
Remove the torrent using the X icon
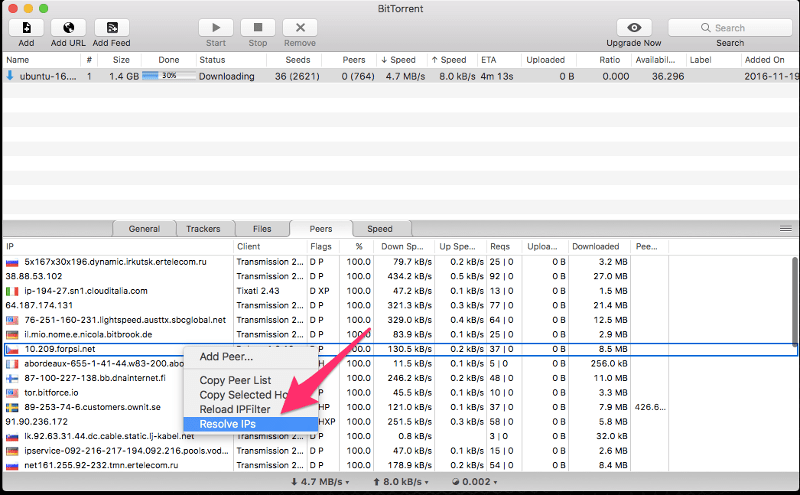coord(300,28)
